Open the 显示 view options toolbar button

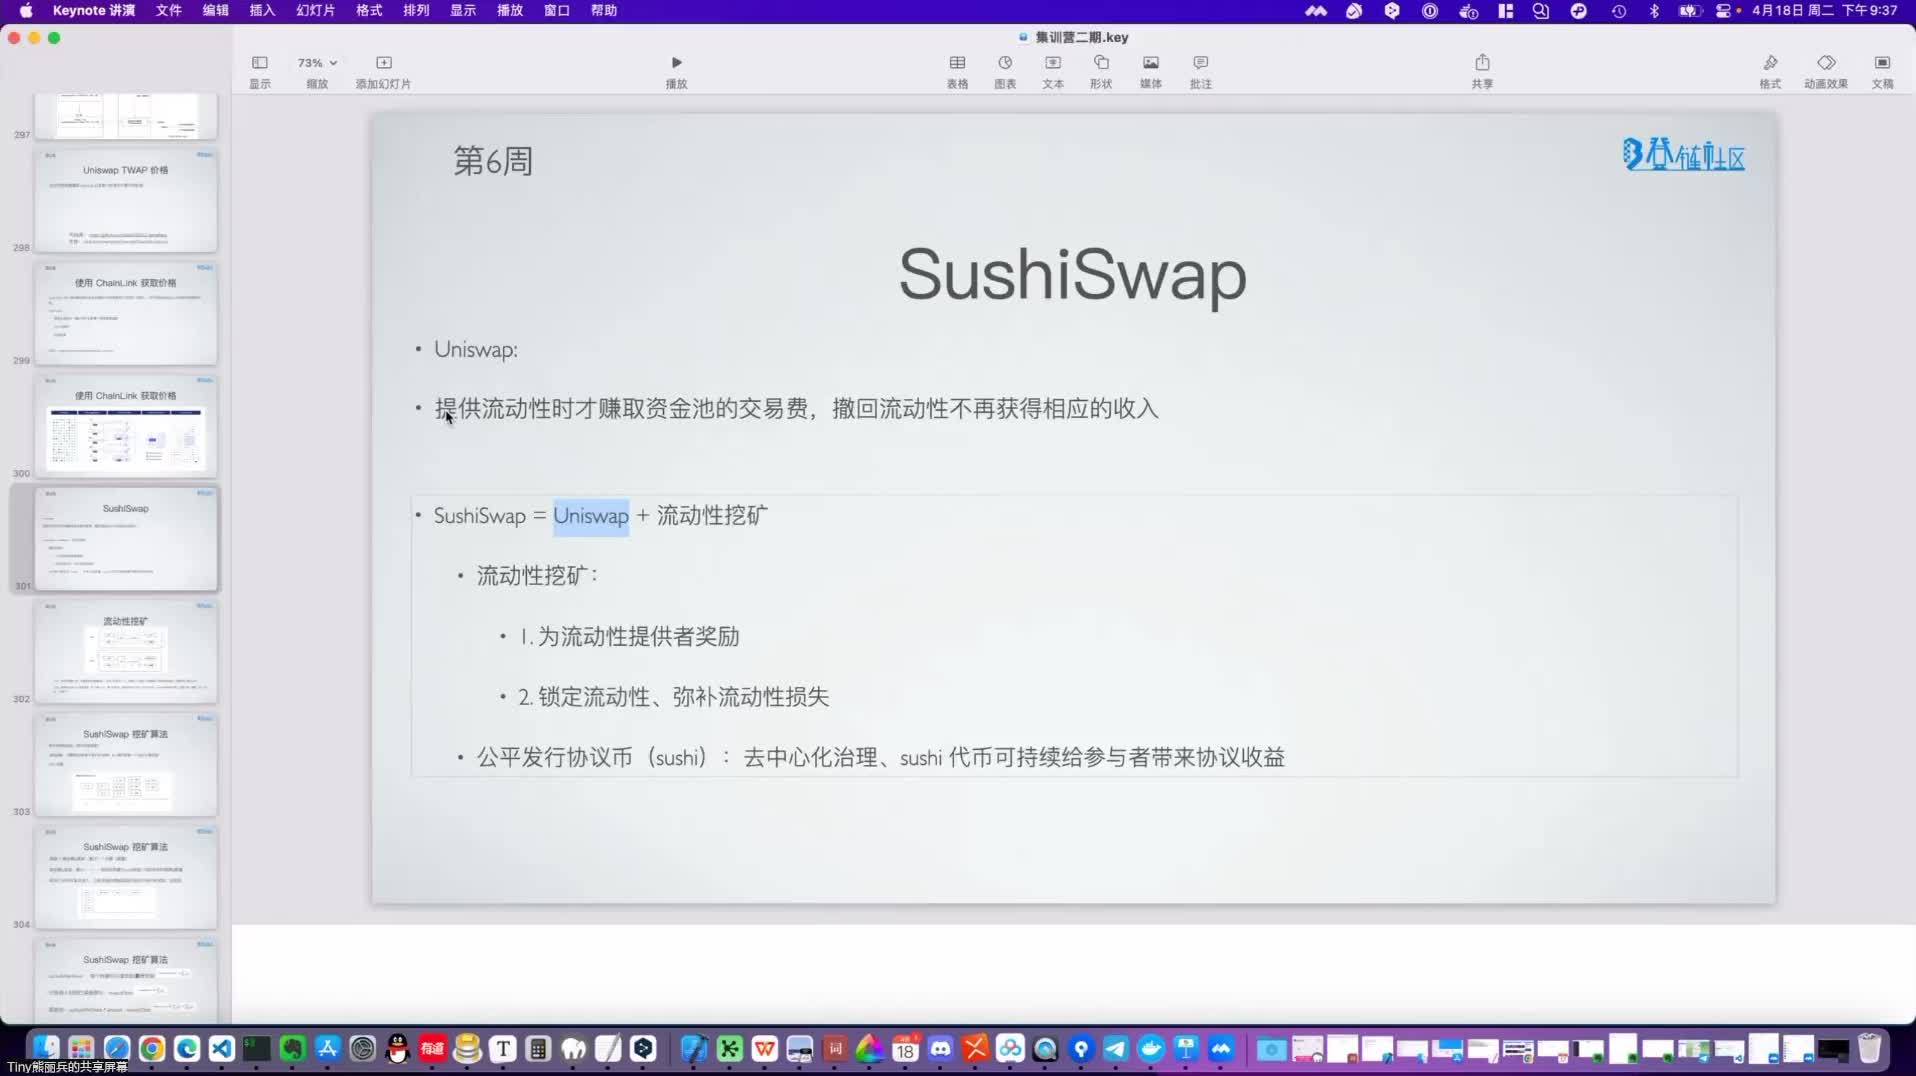click(260, 71)
